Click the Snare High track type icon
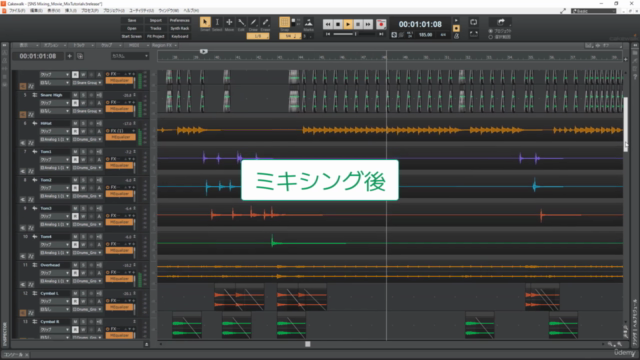Image resolution: width=640 pixels, height=360 pixels. tap(35, 95)
